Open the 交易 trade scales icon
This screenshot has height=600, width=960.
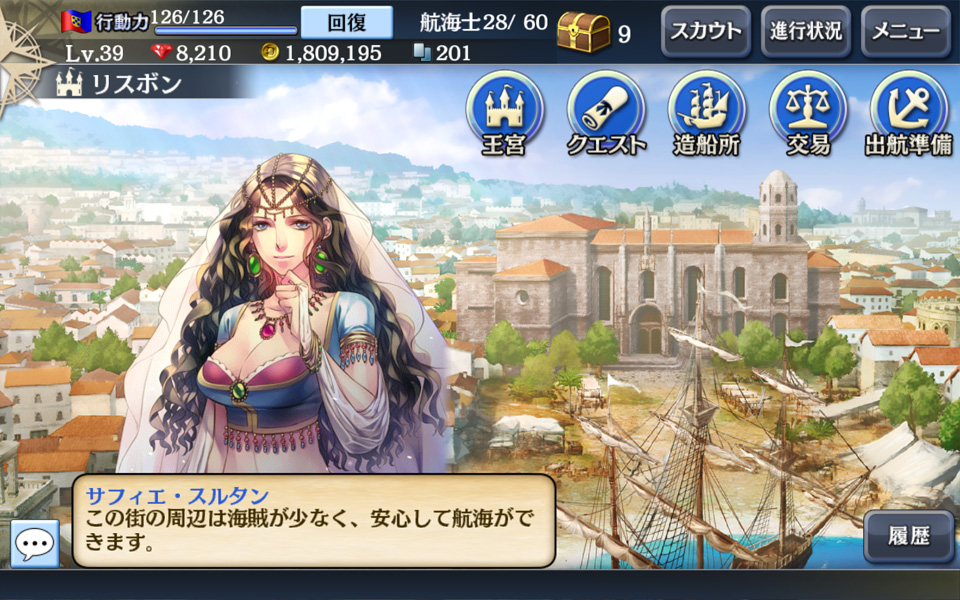(x=808, y=114)
